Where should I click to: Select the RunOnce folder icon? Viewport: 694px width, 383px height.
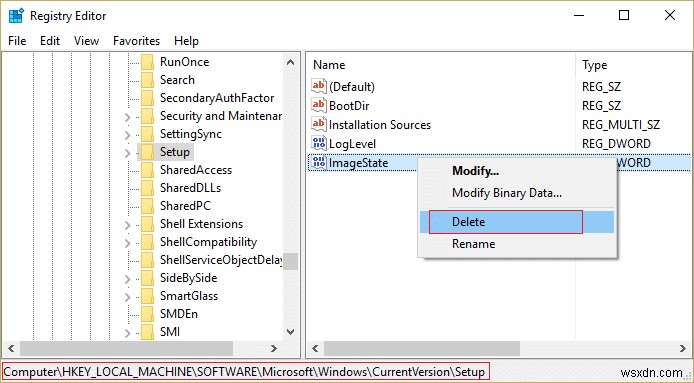(x=147, y=62)
